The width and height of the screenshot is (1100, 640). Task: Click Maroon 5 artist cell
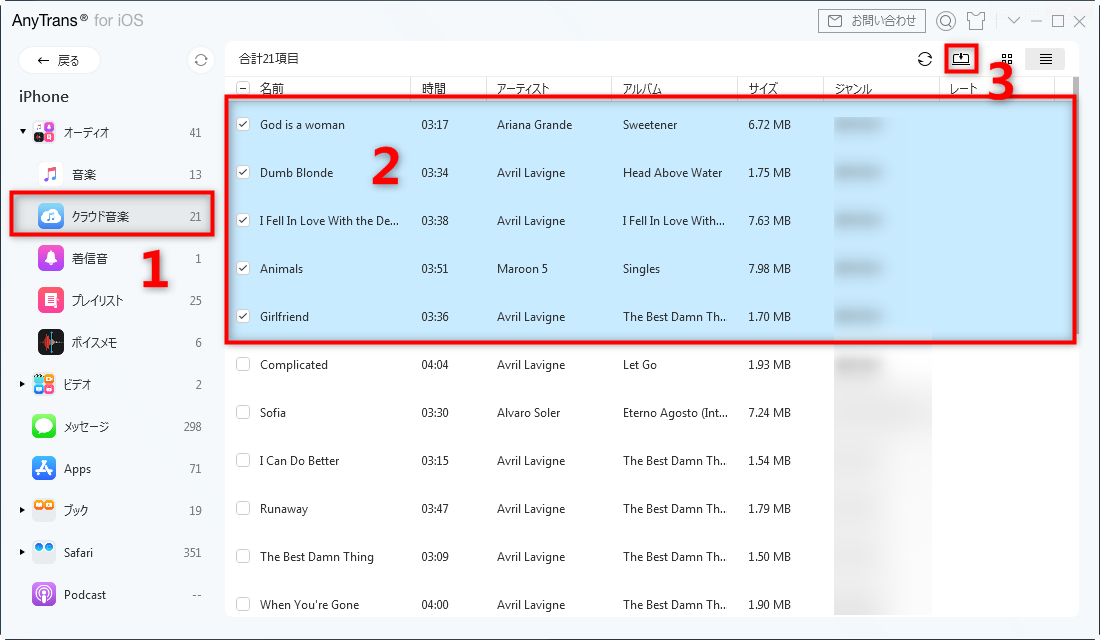click(x=522, y=269)
